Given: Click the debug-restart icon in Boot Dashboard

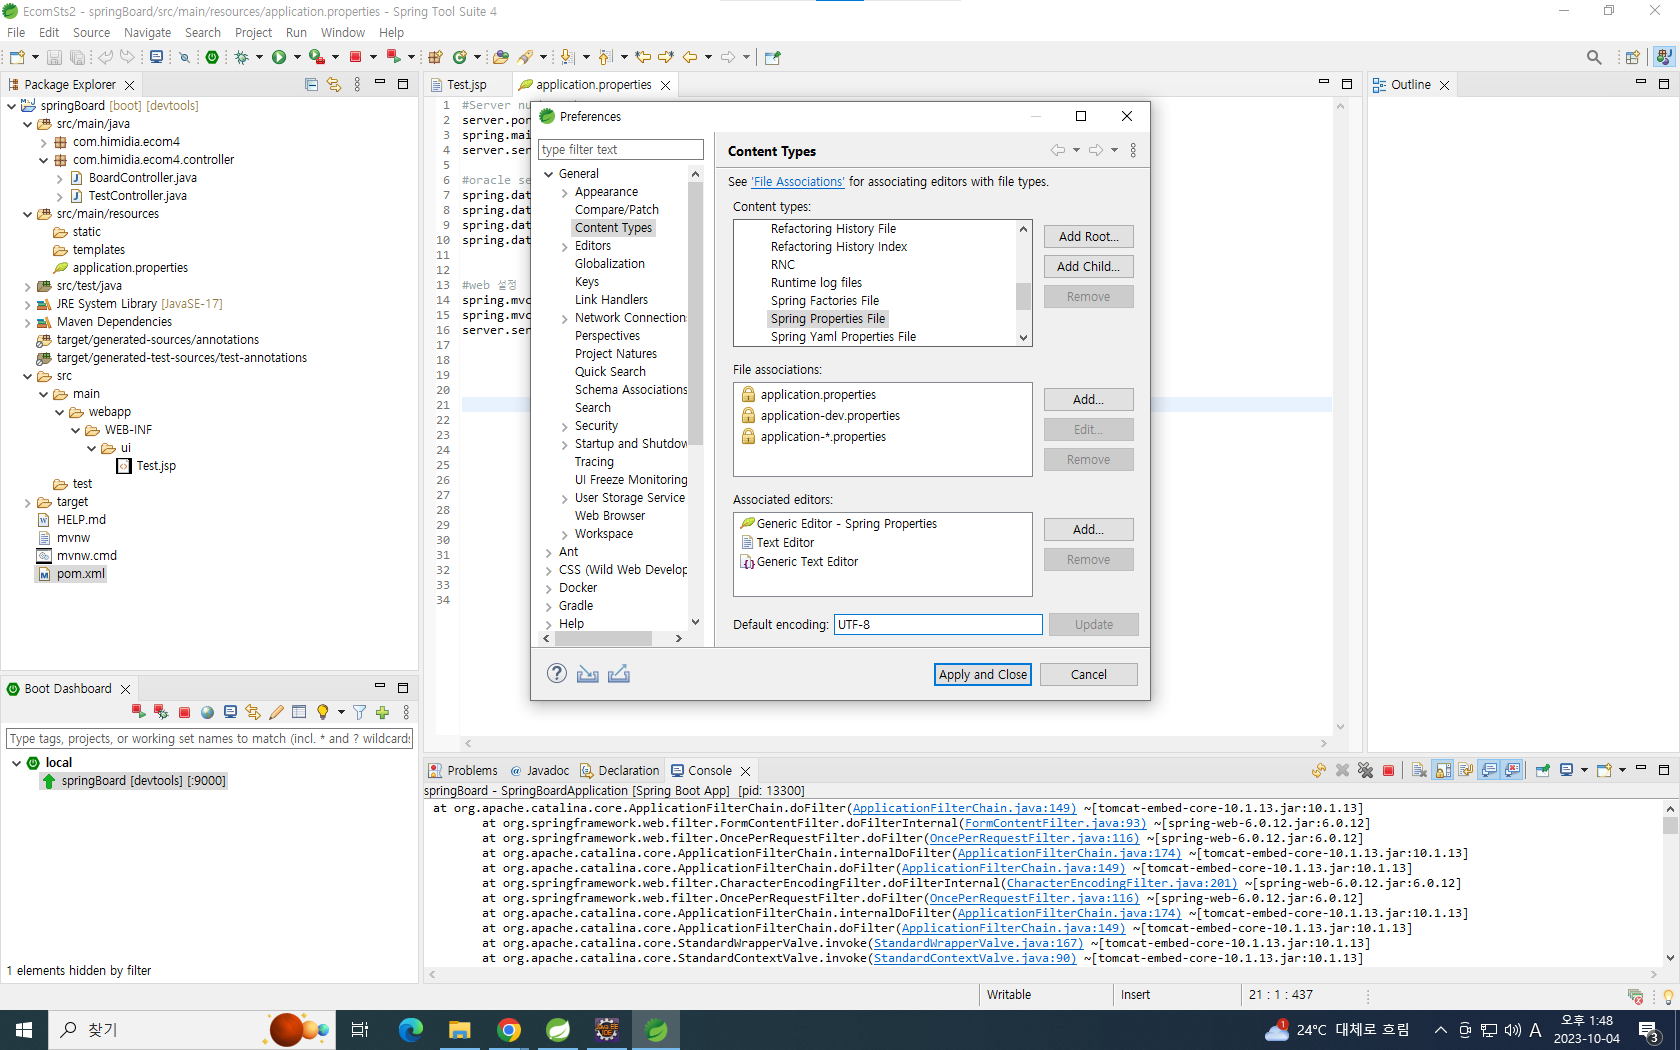Looking at the screenshot, I should click(x=161, y=712).
